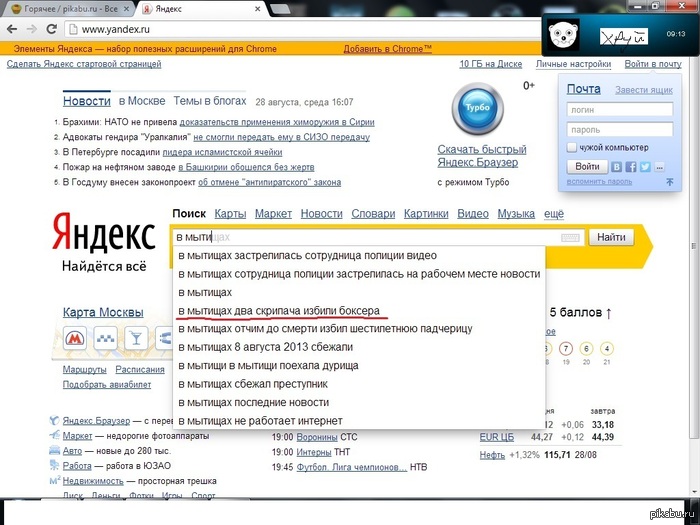Reload the page with refresh icon

(x=52, y=29)
